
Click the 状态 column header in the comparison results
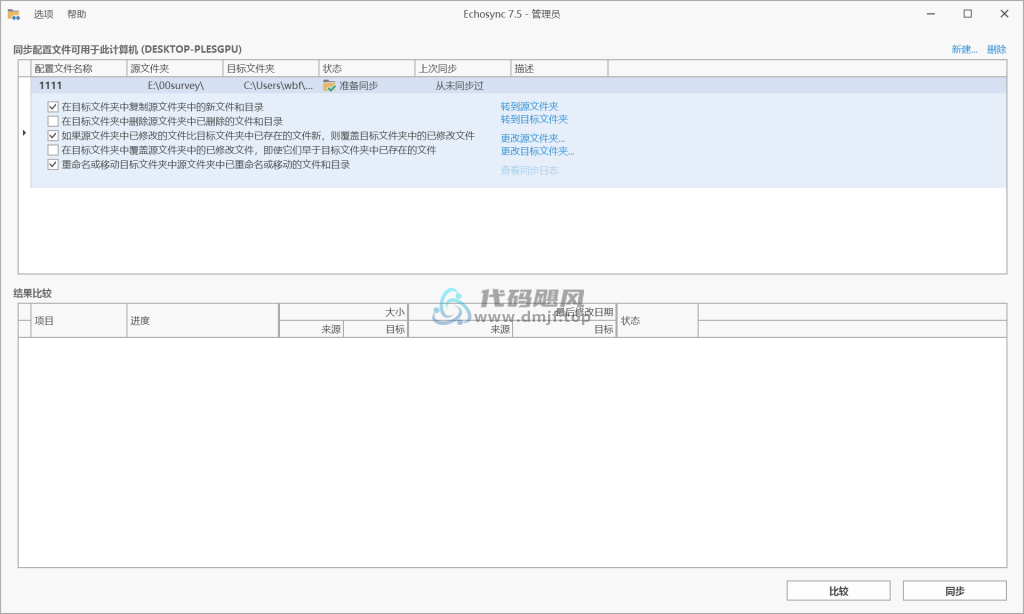(x=657, y=321)
